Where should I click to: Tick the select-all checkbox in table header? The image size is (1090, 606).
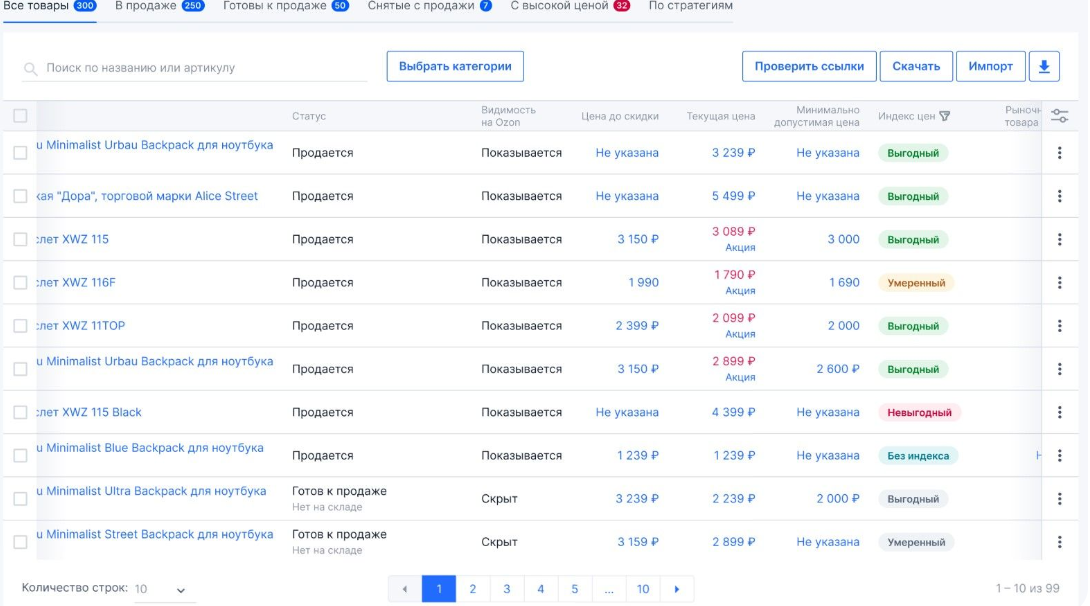(x=20, y=116)
